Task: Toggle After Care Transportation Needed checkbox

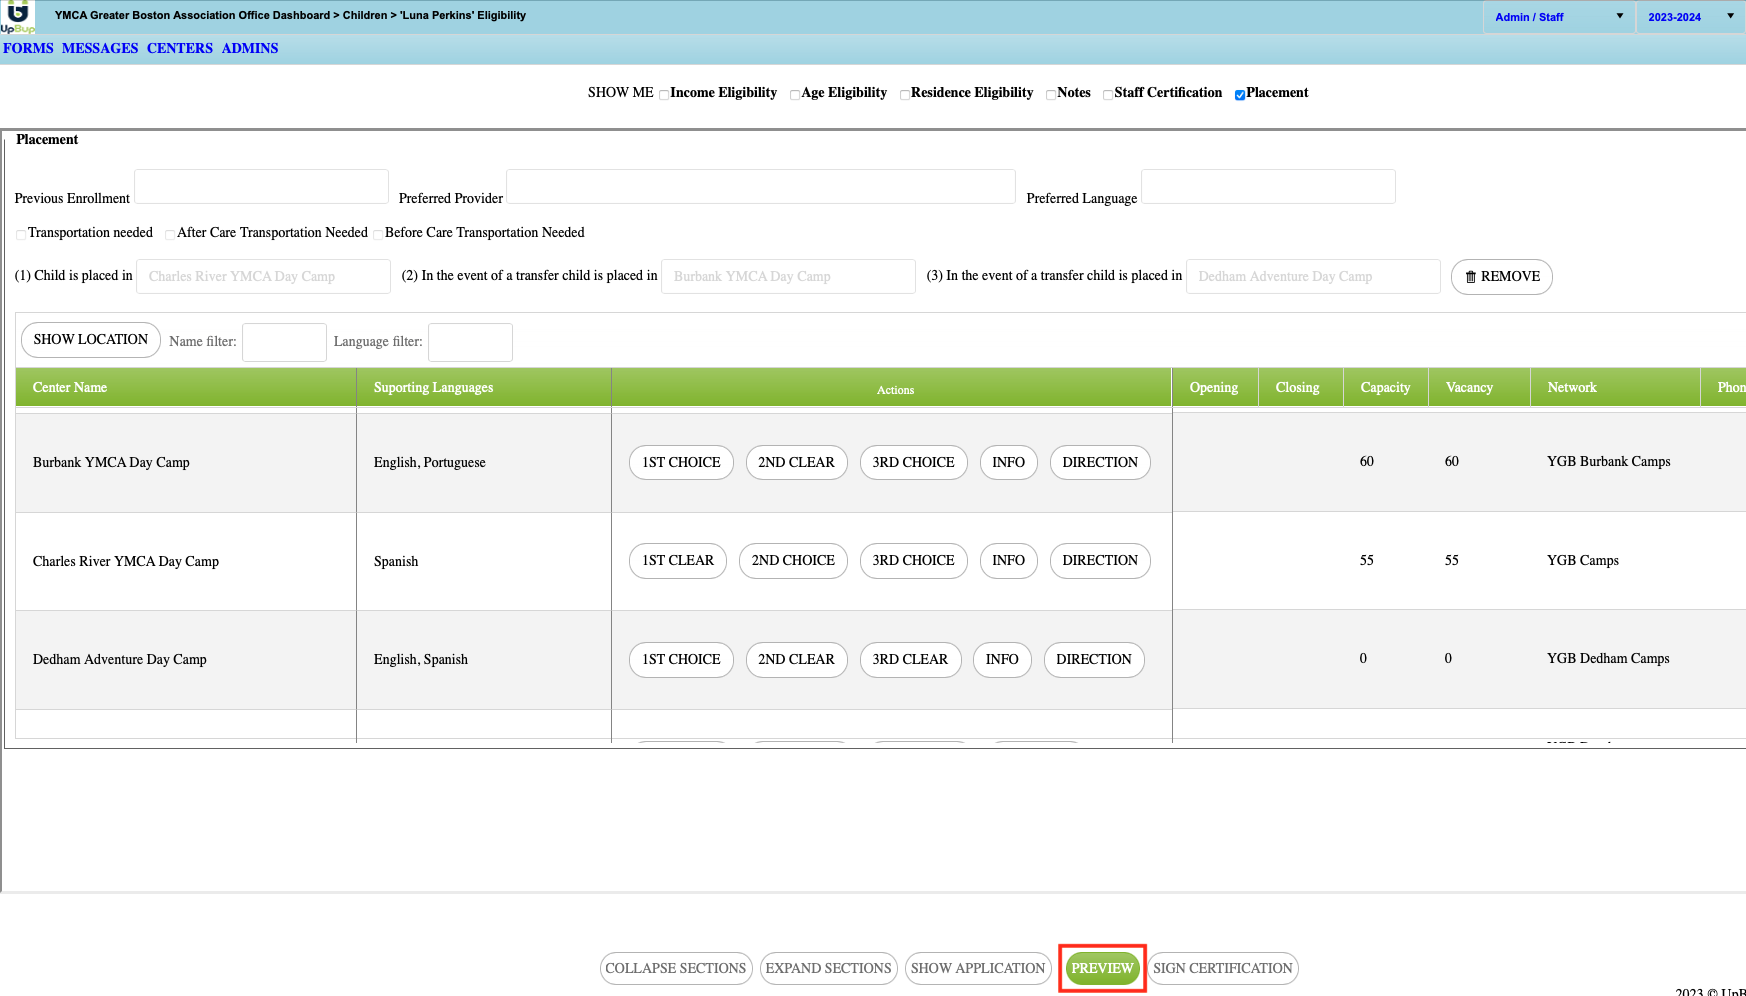Action: [x=170, y=235]
